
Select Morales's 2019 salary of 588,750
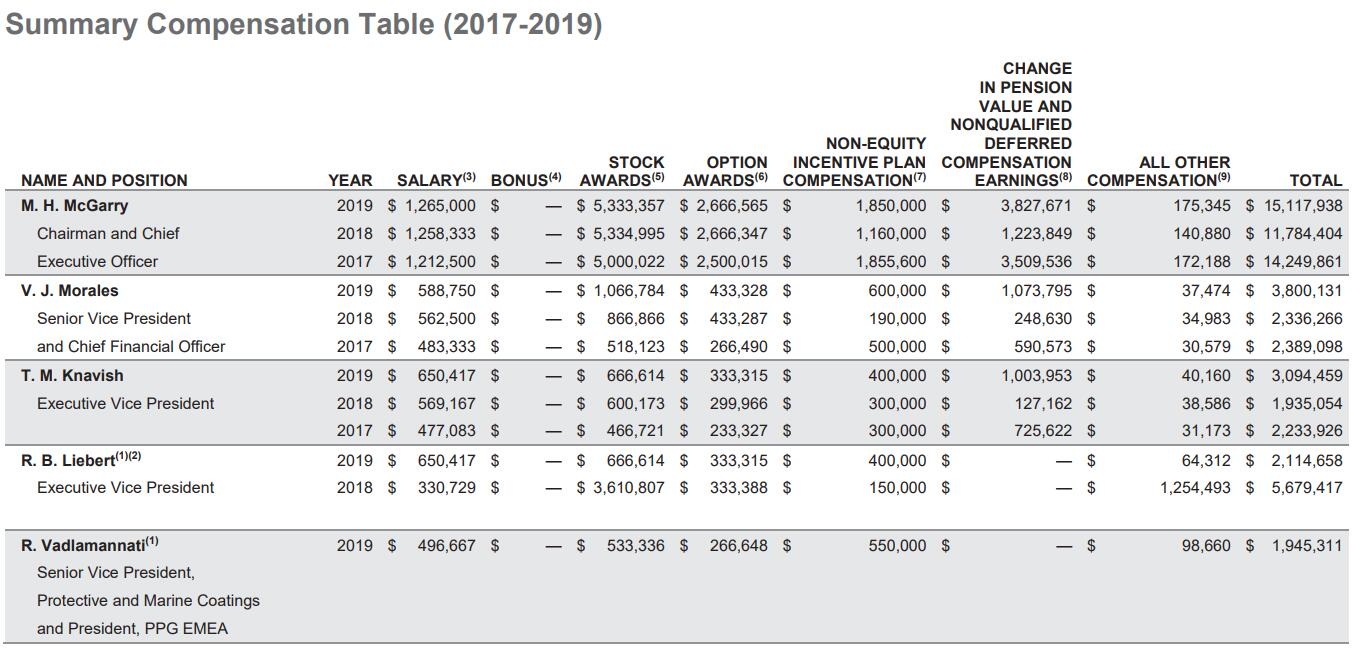click(x=446, y=290)
